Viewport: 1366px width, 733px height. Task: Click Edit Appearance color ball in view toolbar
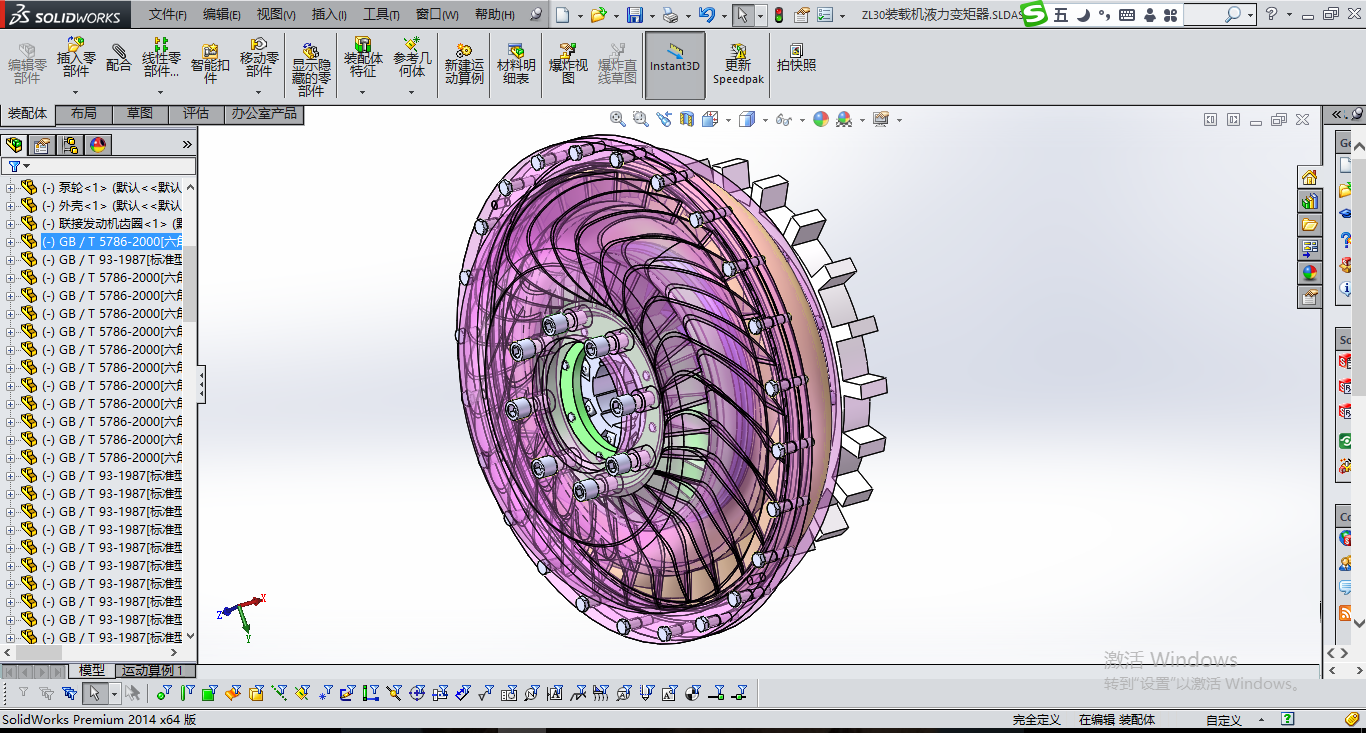[821, 119]
